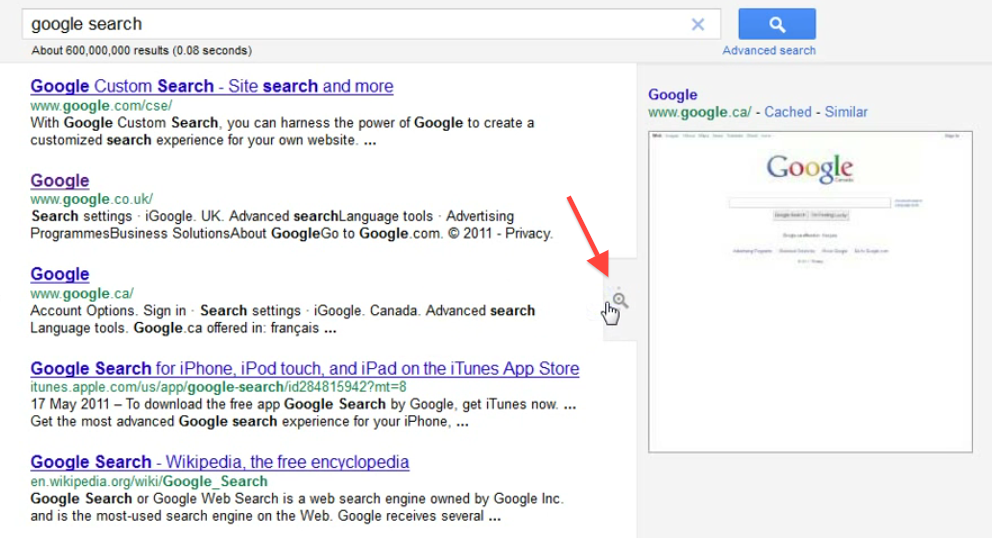This screenshot has height=538, width=992.
Task: Click the instant preview magnifier icon
Action: pos(620,299)
